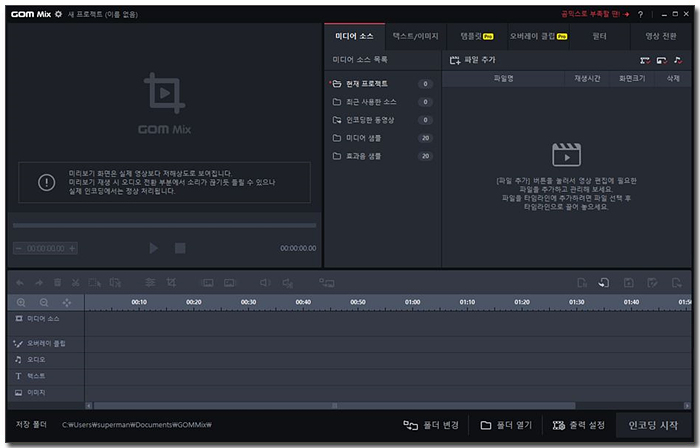
Task: Click the 00:30 mark on timeline ruler
Action: pyautogui.click(x=249, y=303)
